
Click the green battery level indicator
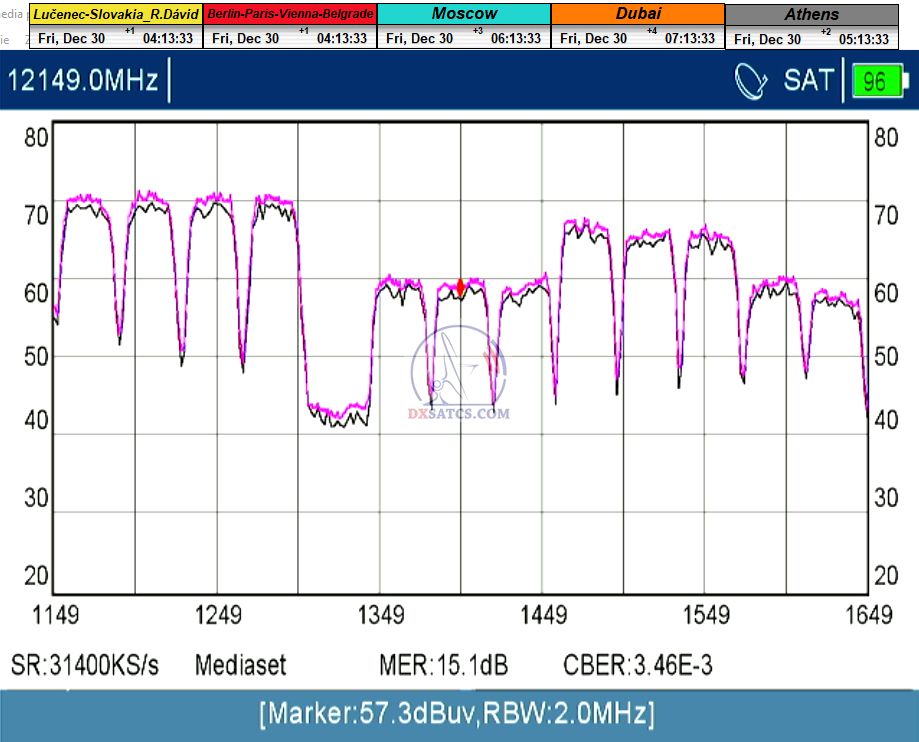click(x=875, y=81)
